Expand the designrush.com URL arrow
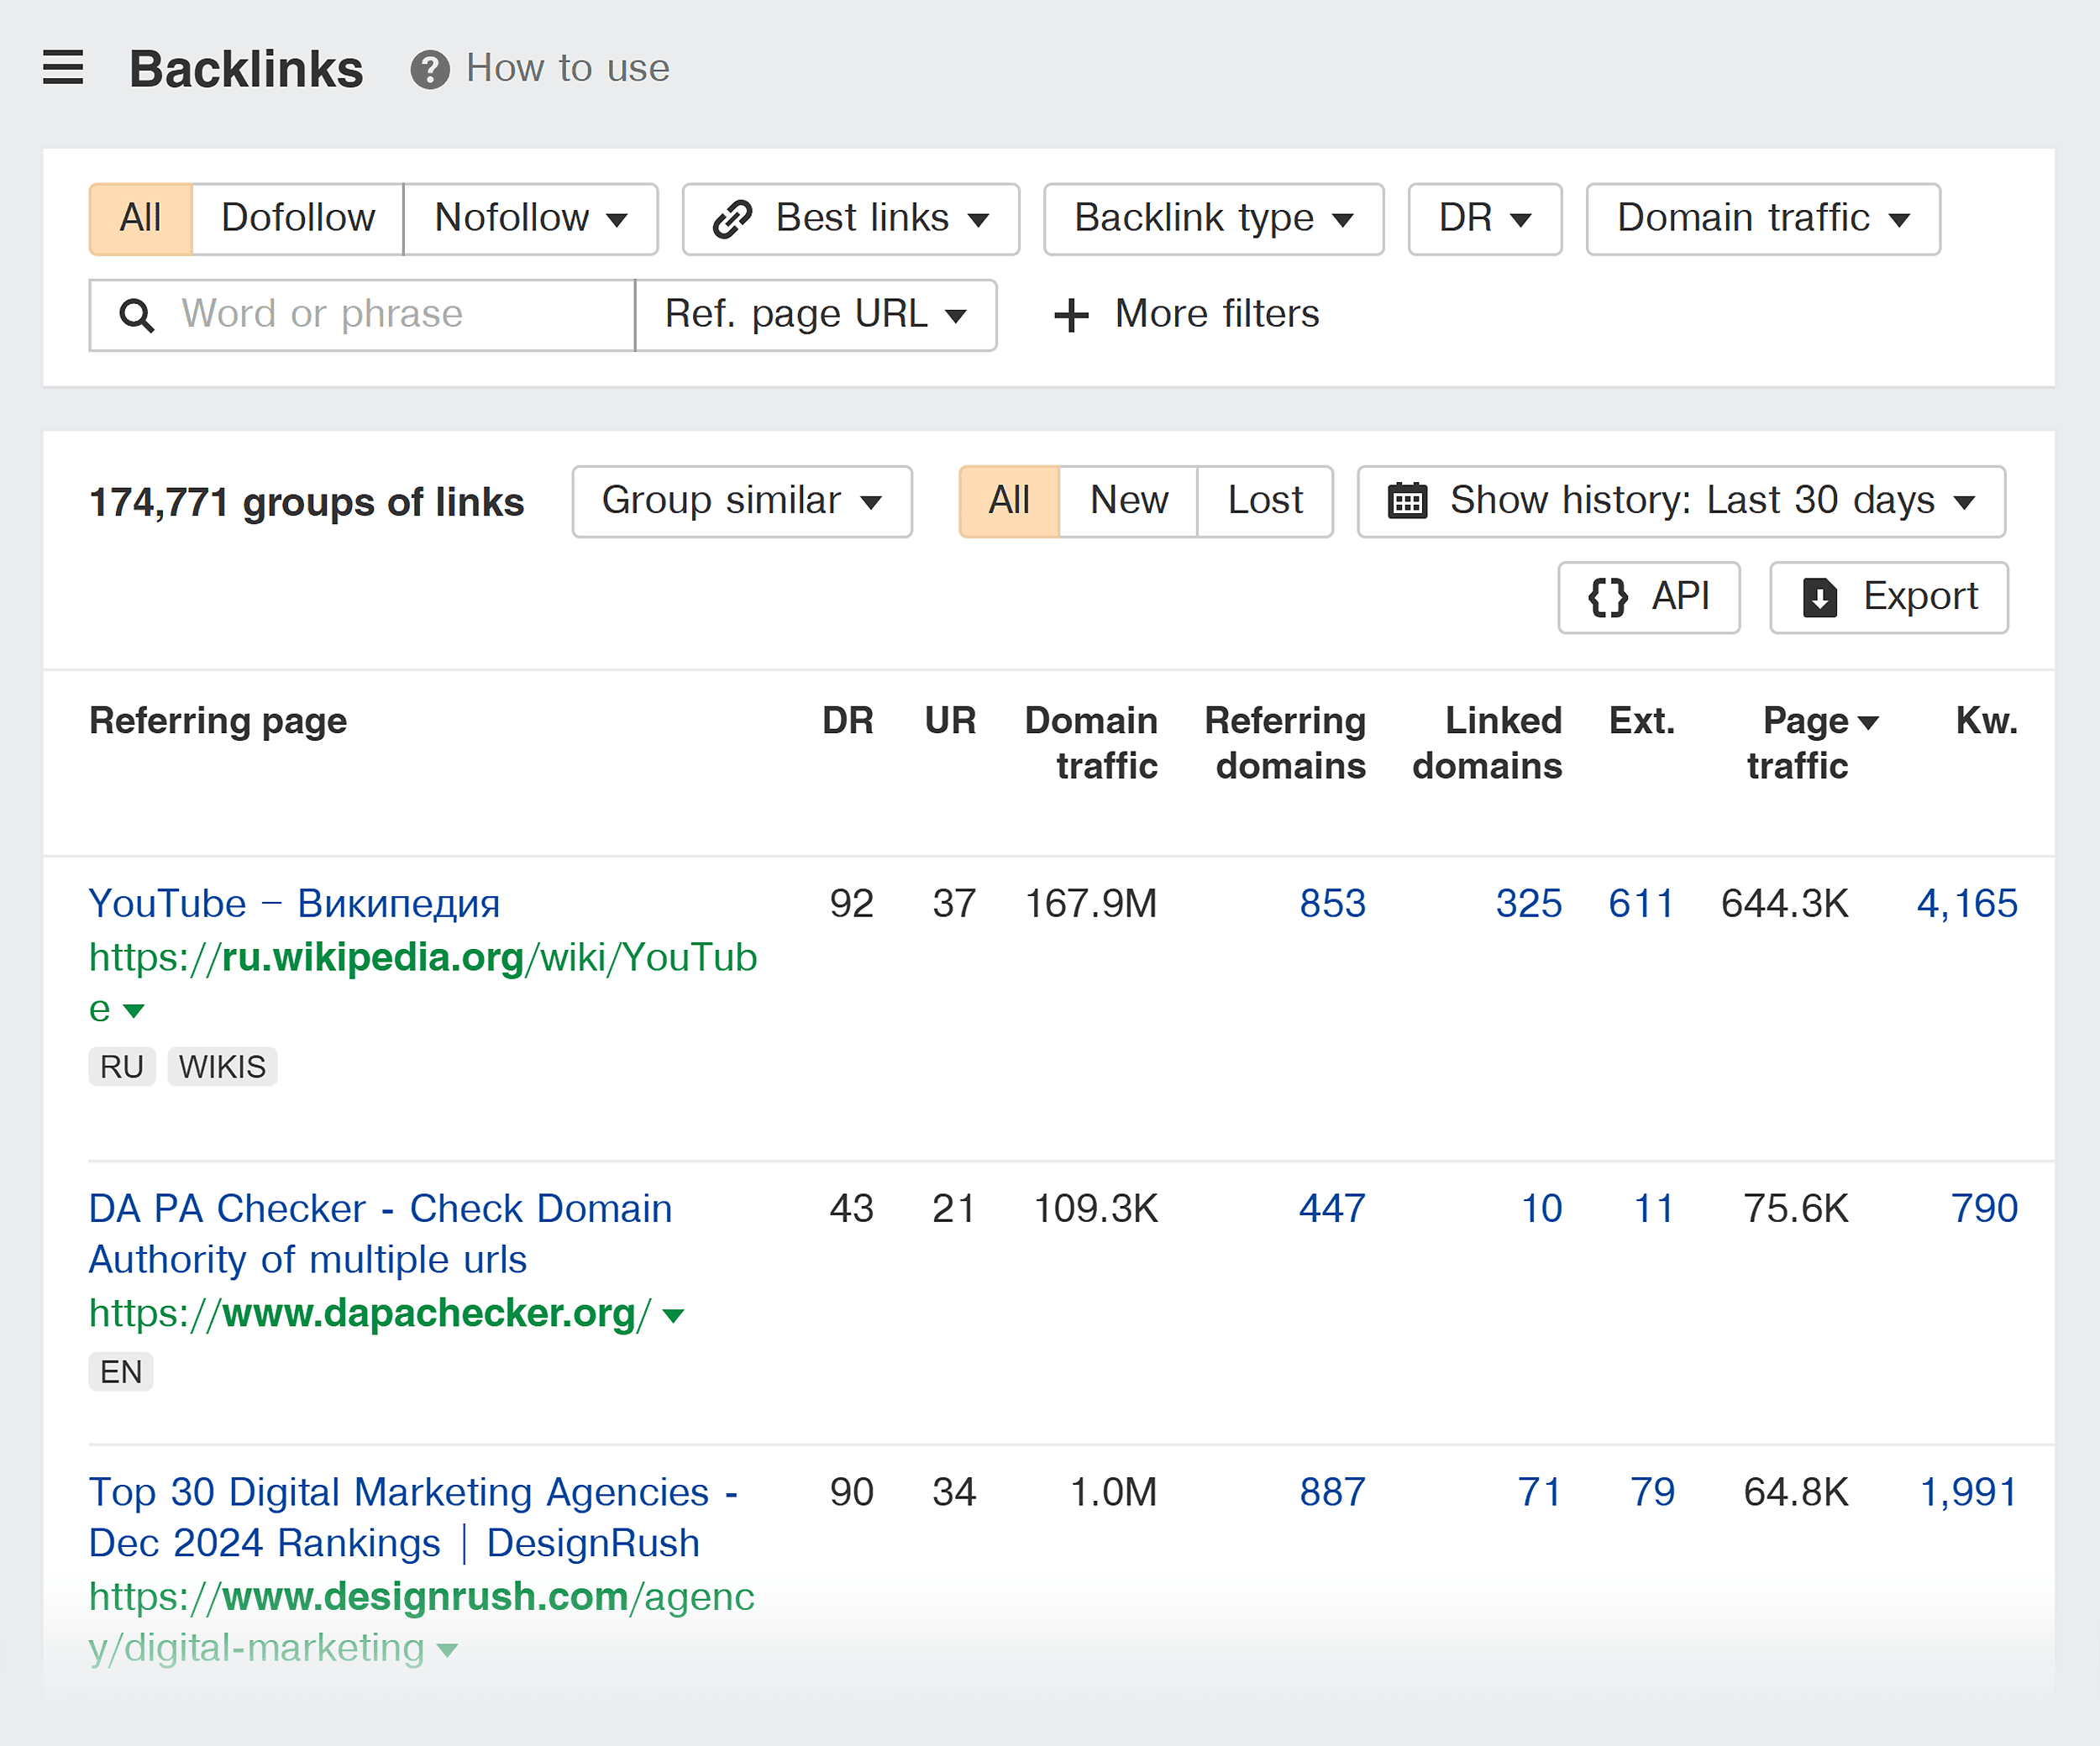2100x1746 pixels. click(448, 1650)
